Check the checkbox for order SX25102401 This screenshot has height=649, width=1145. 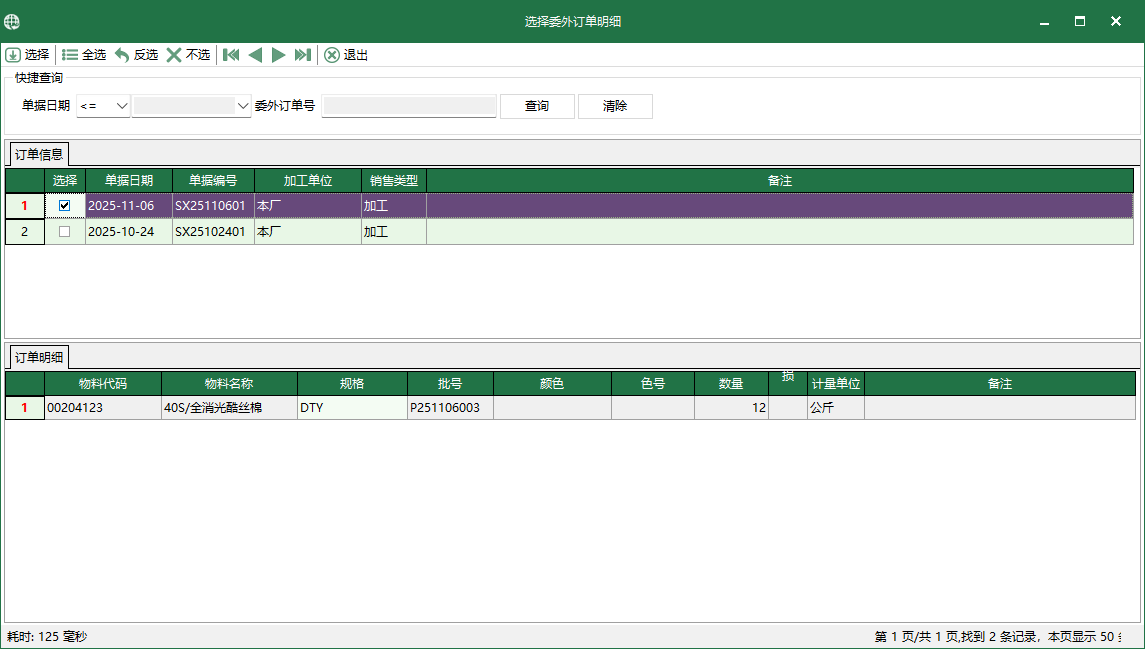[x=65, y=231]
